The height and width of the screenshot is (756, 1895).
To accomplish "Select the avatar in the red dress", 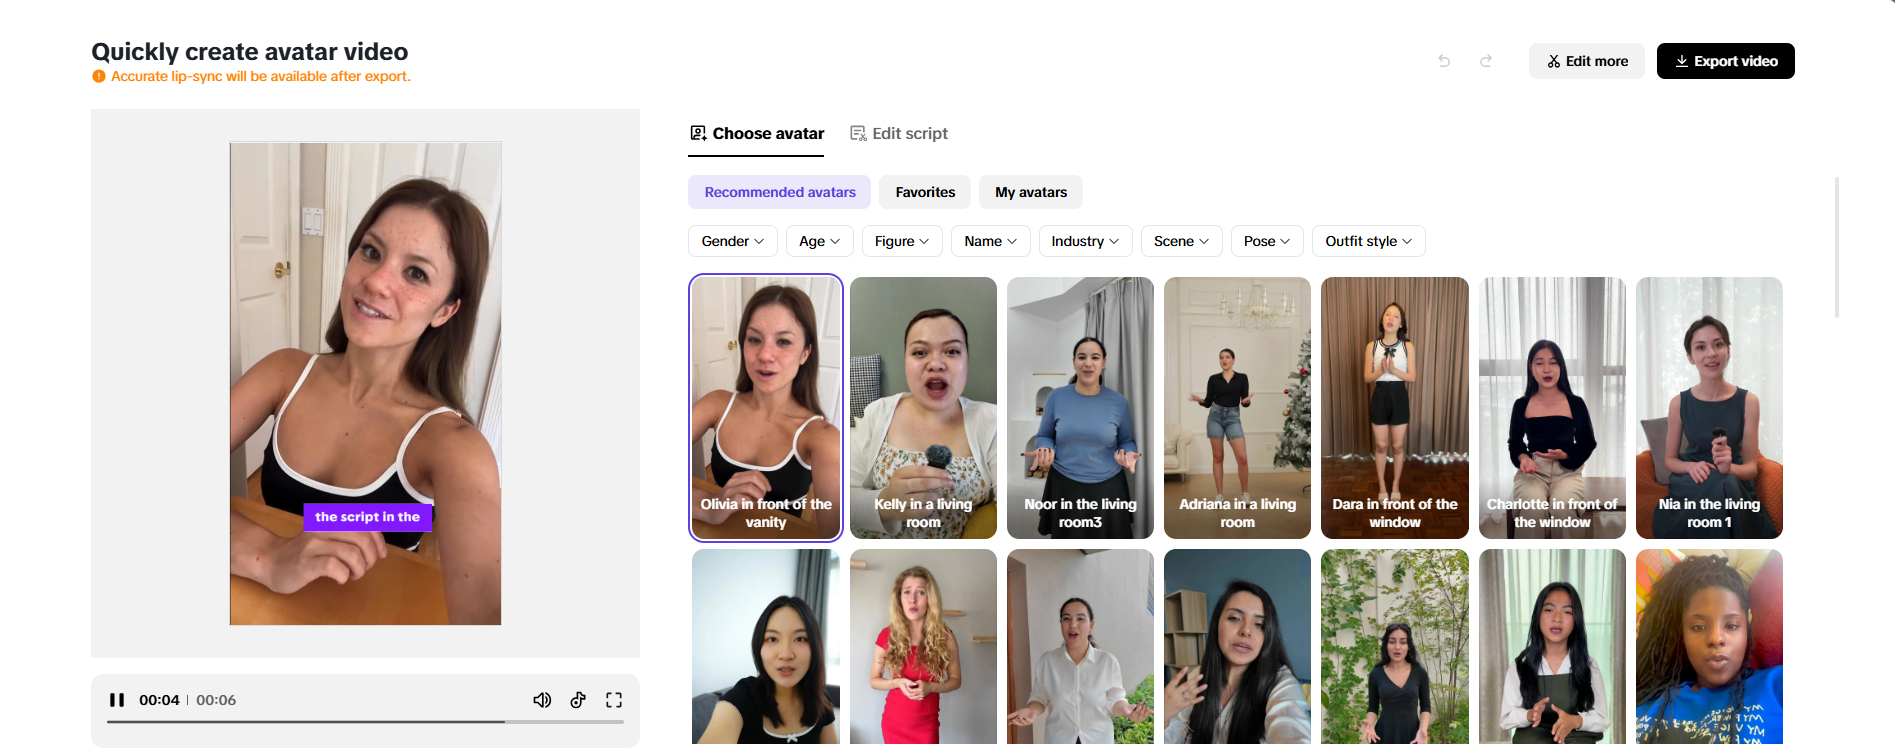I will pyautogui.click(x=923, y=646).
